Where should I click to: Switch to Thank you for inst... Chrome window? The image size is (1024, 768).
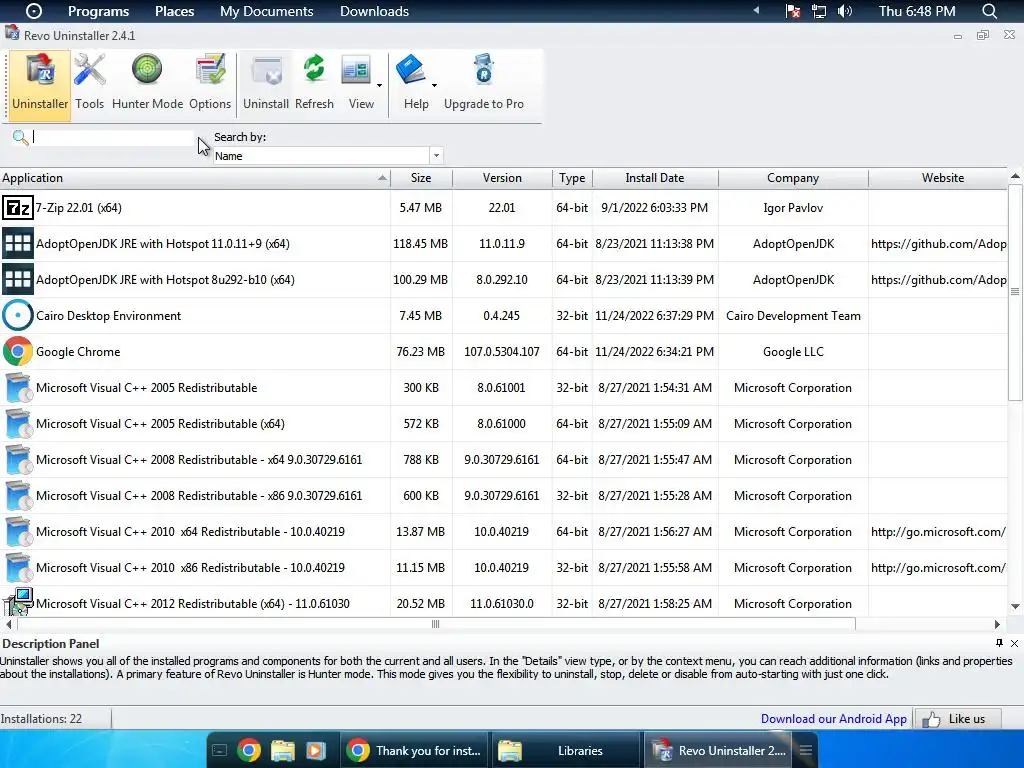point(415,750)
